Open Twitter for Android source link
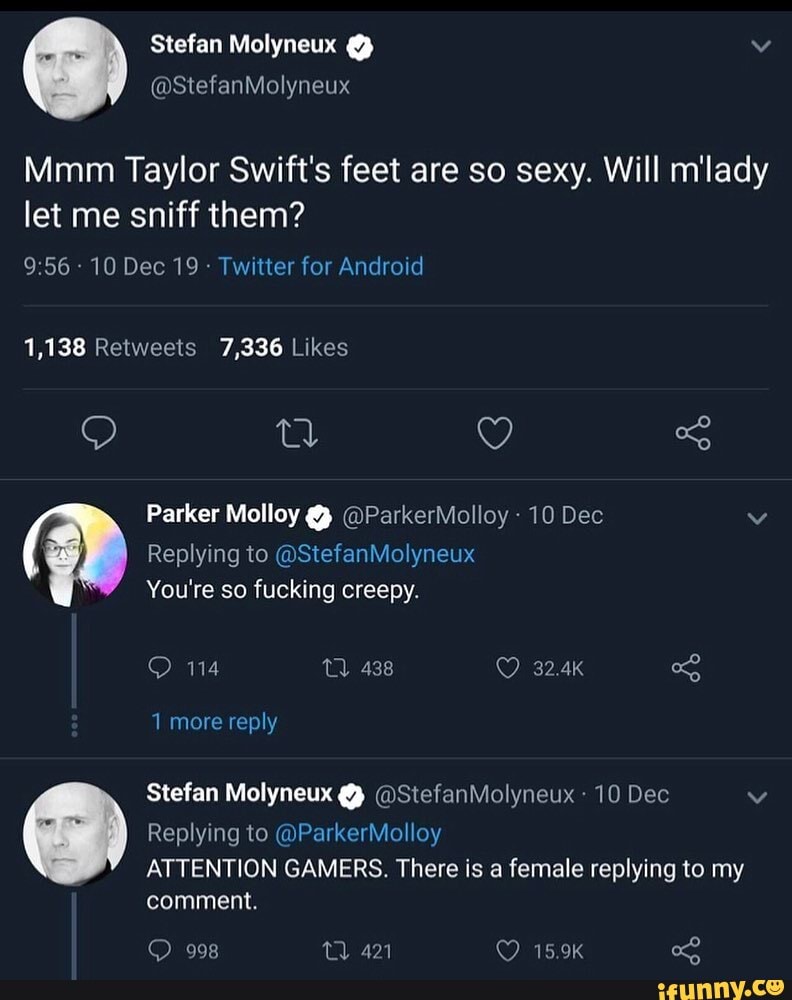 (x=321, y=266)
